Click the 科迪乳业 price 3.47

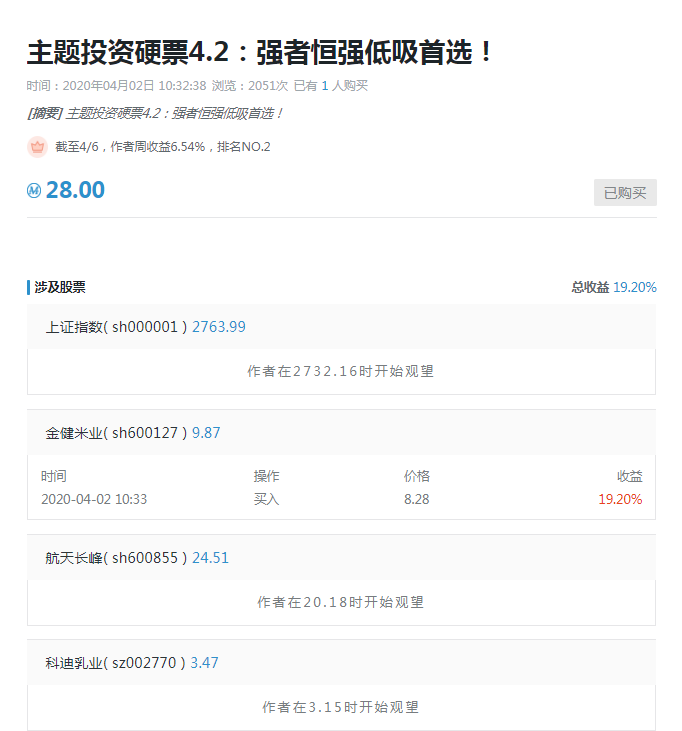point(204,662)
